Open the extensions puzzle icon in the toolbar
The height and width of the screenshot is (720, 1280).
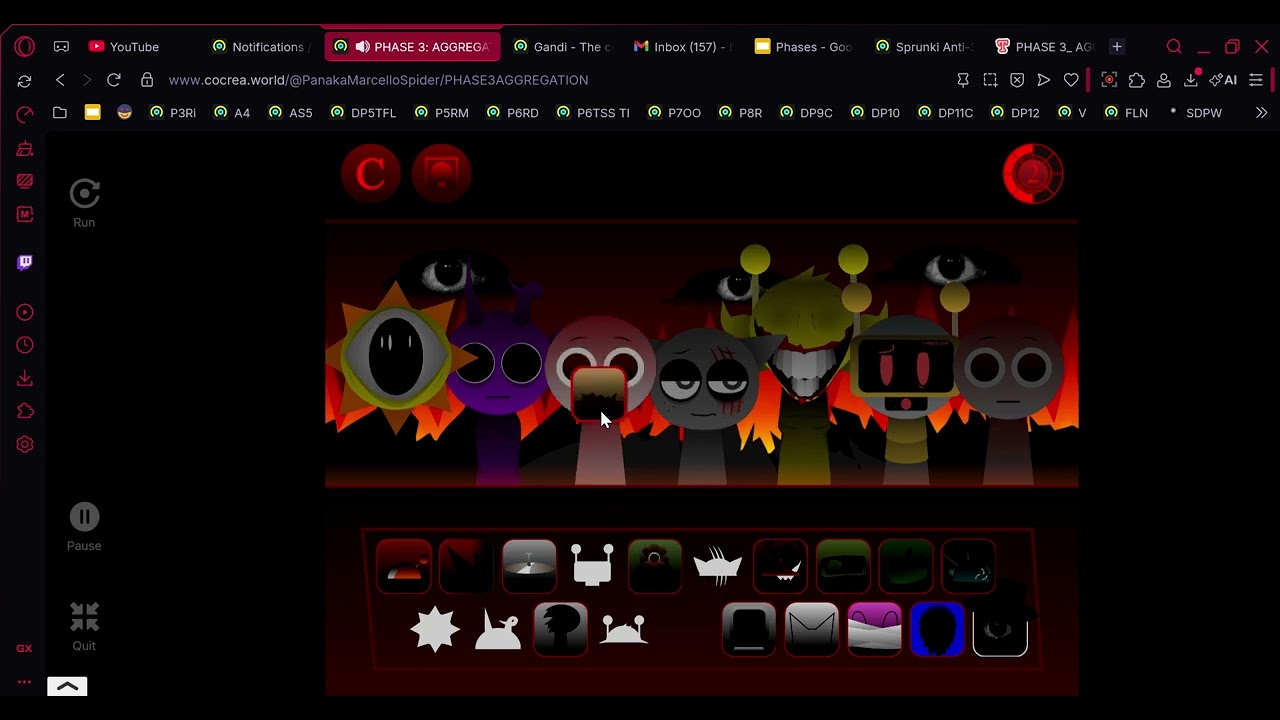coord(1137,80)
